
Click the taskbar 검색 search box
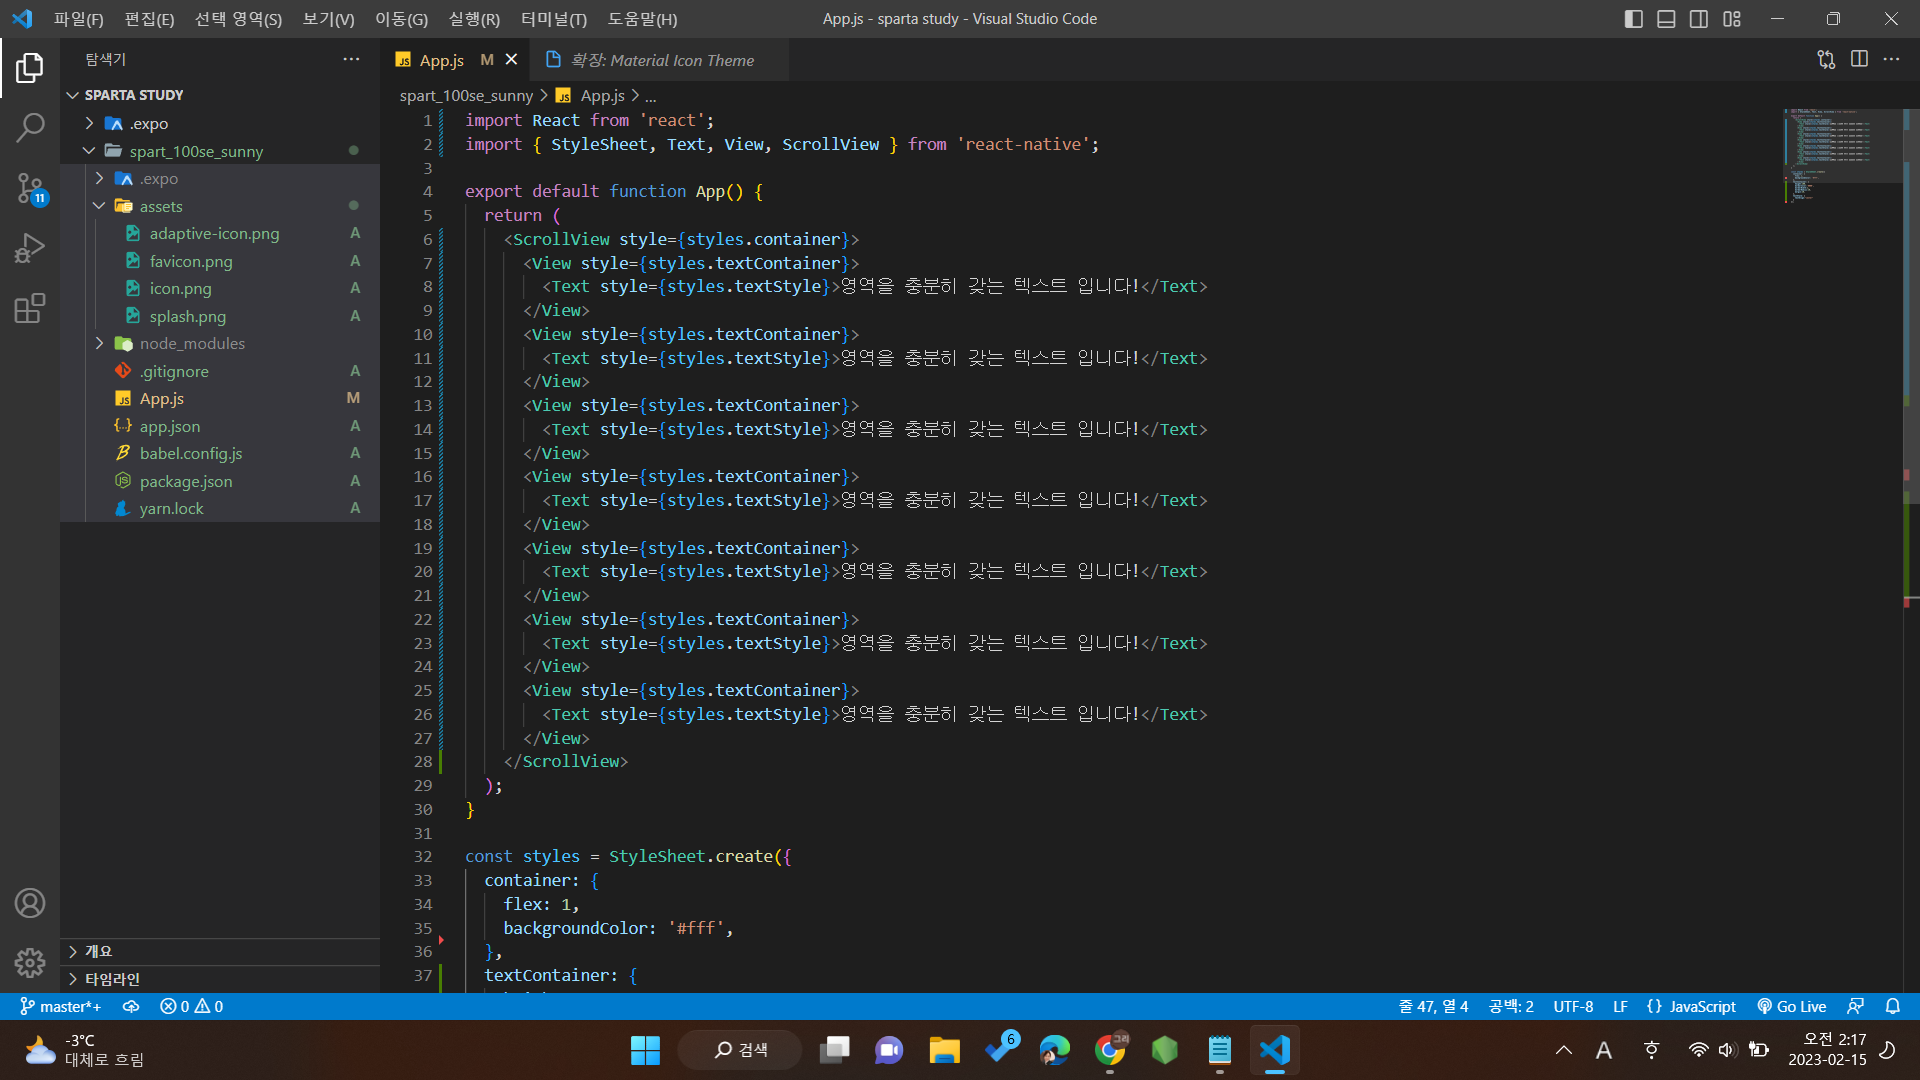tap(740, 1050)
